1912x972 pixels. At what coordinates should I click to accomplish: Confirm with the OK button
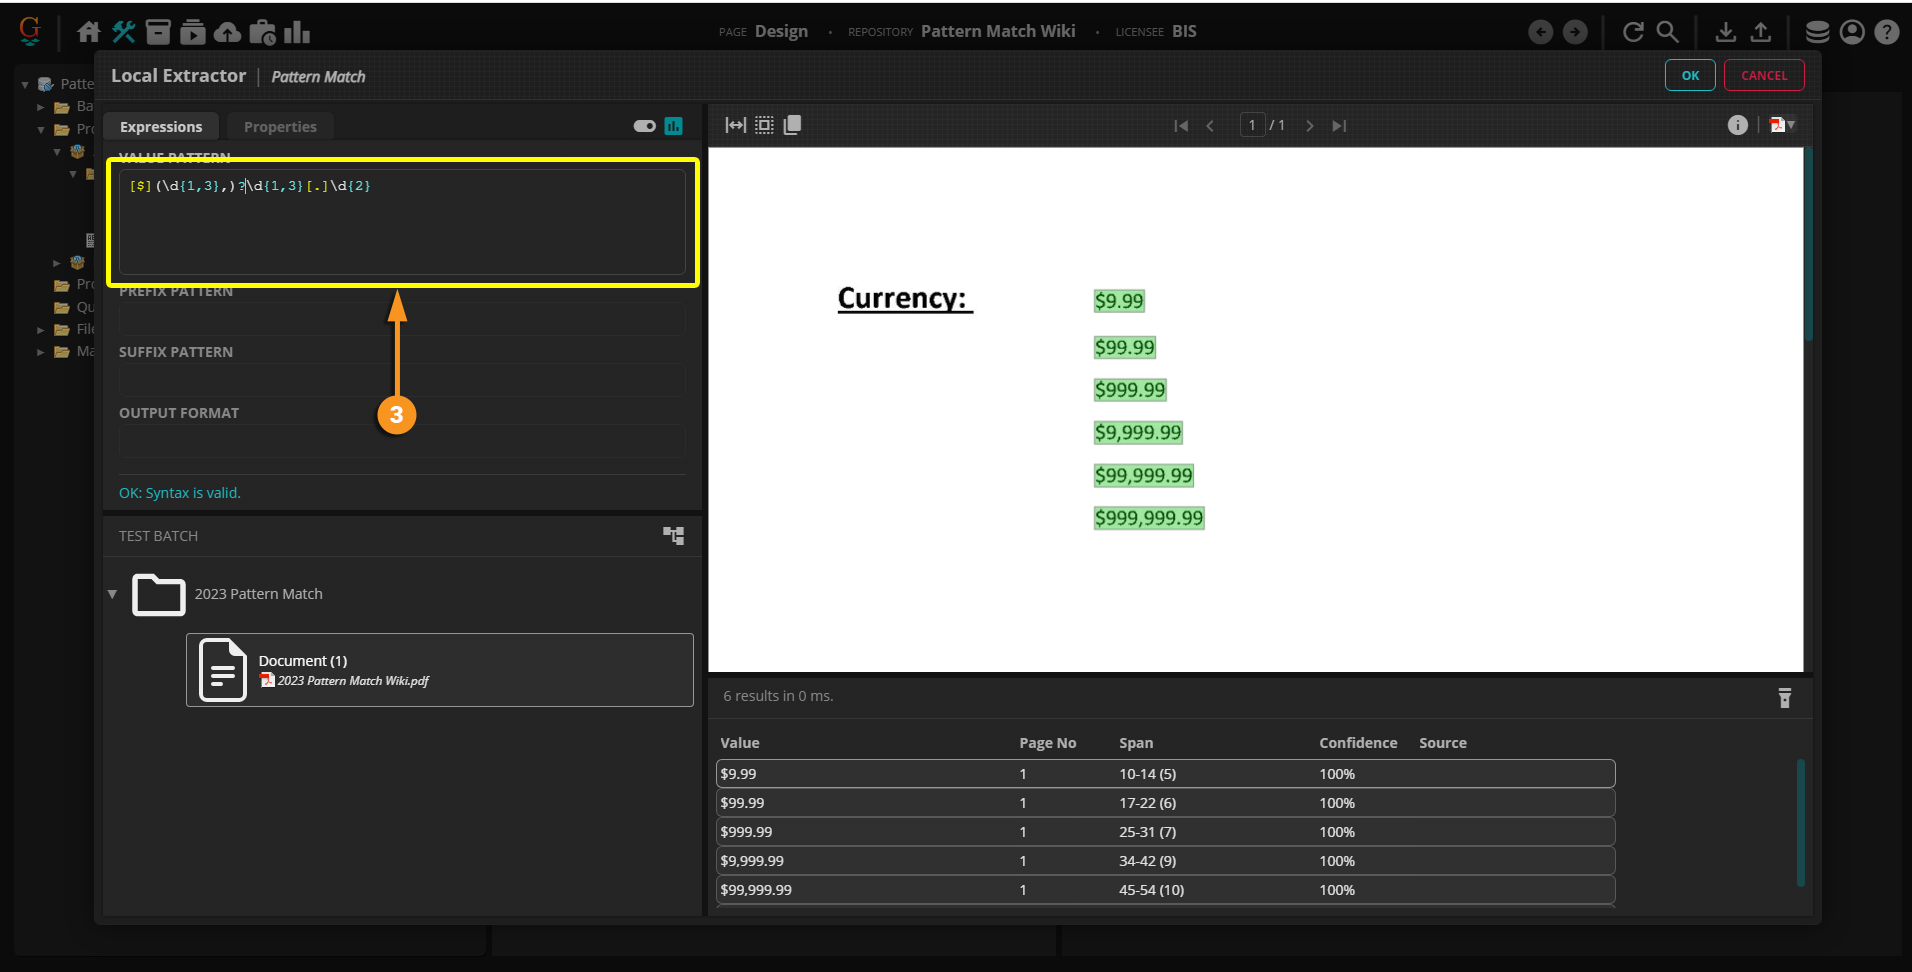(1690, 75)
